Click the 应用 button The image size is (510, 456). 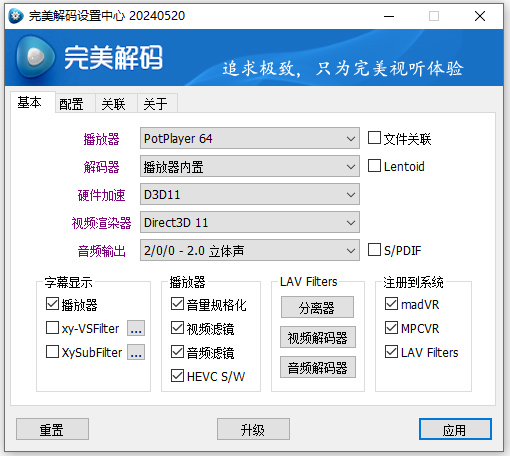[455, 429]
